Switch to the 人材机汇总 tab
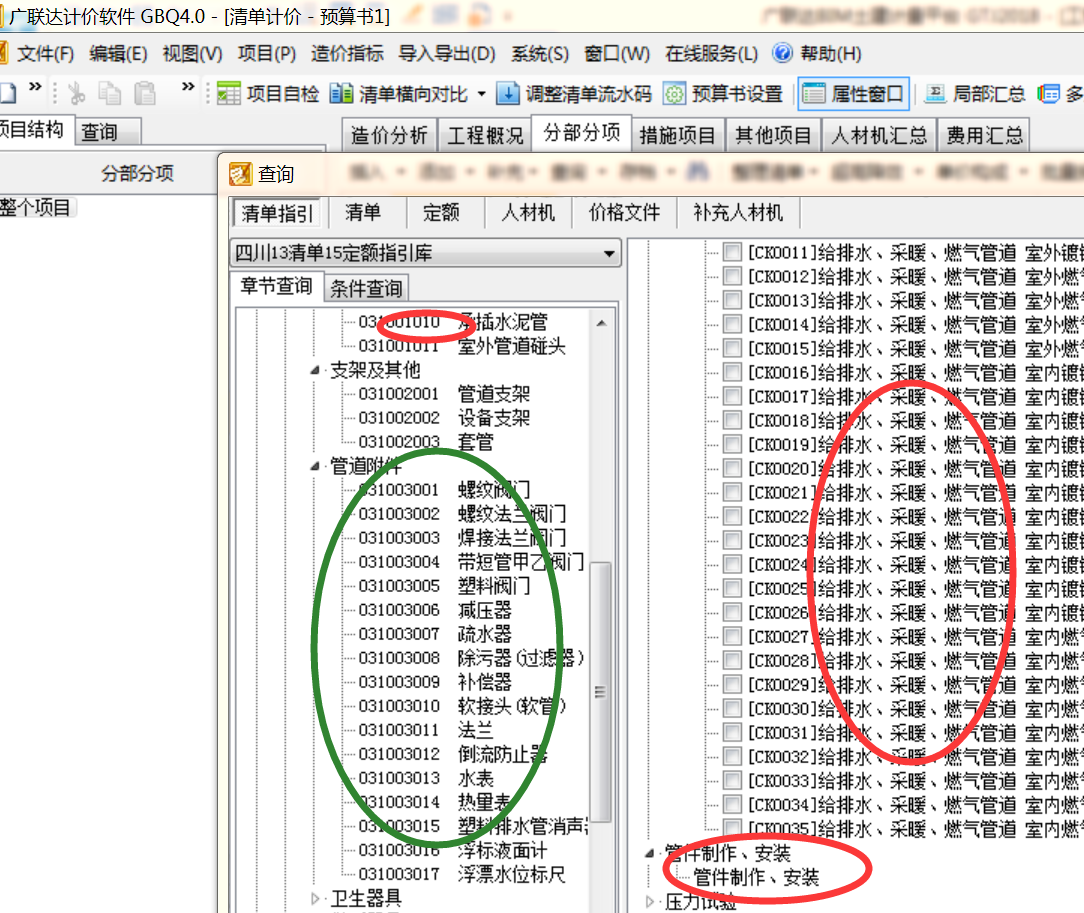1084x913 pixels. tap(879, 135)
